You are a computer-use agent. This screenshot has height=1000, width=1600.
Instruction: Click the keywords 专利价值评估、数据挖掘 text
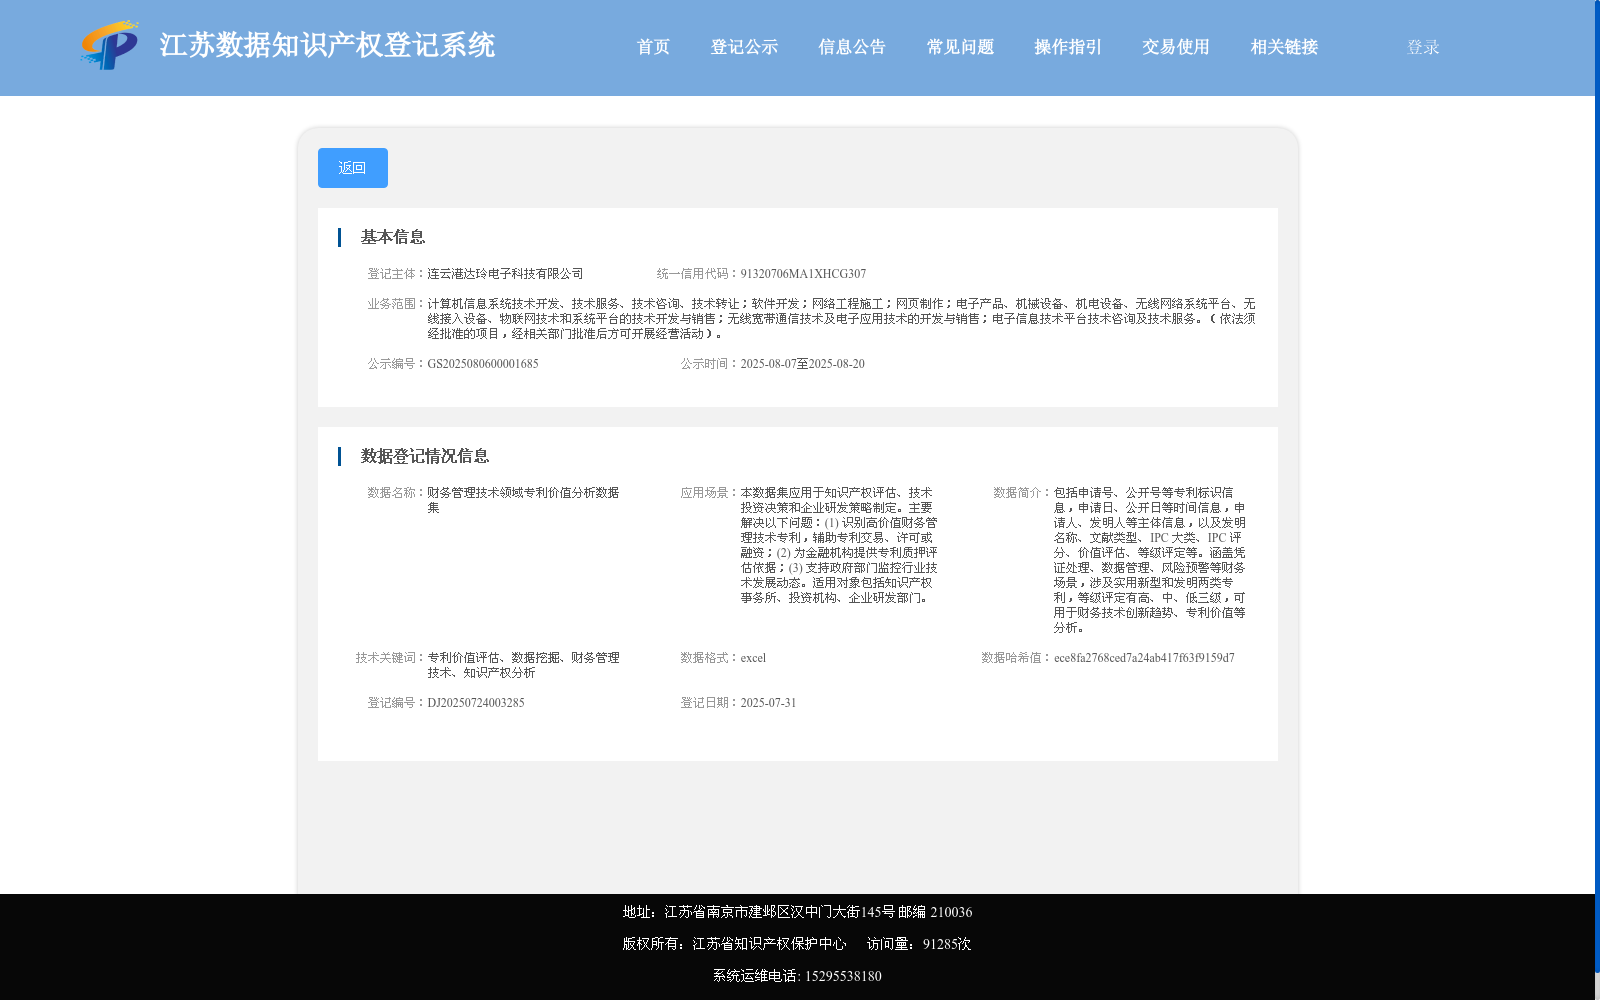pos(523,665)
